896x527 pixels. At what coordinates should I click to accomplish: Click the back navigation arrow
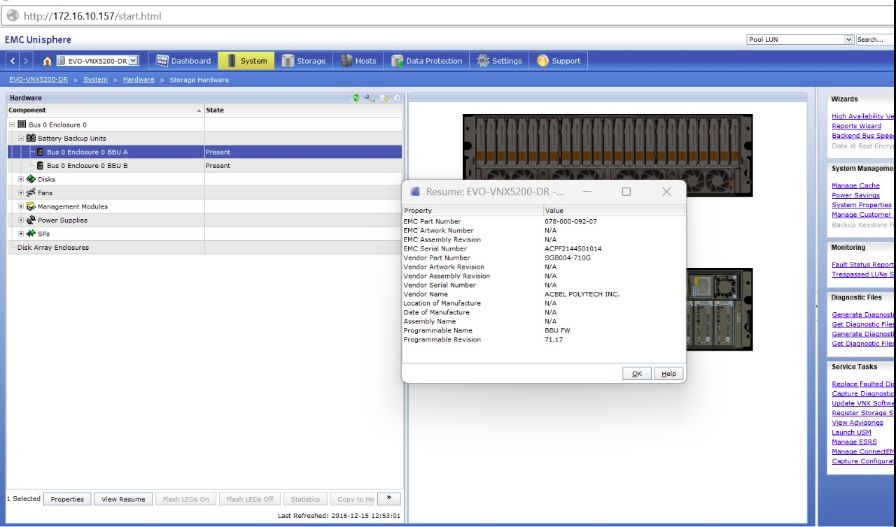[13, 61]
